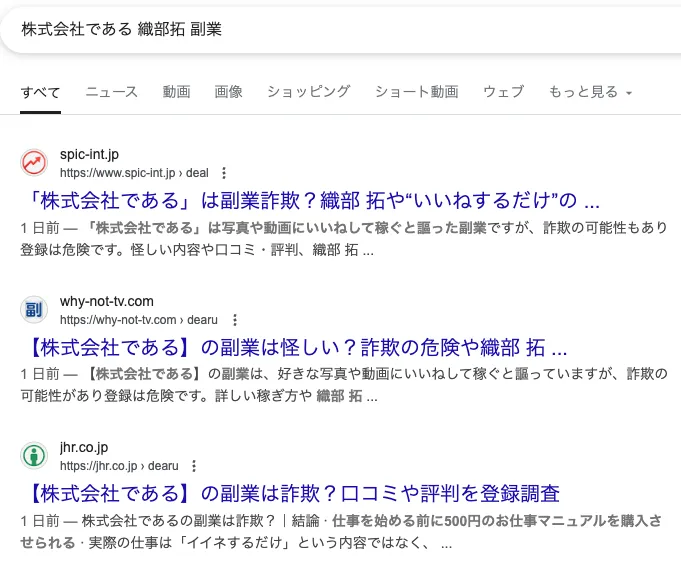The height and width of the screenshot is (580, 681).
Task: Click URL https://why-not-tv.com › dearu
Action: click(139, 320)
